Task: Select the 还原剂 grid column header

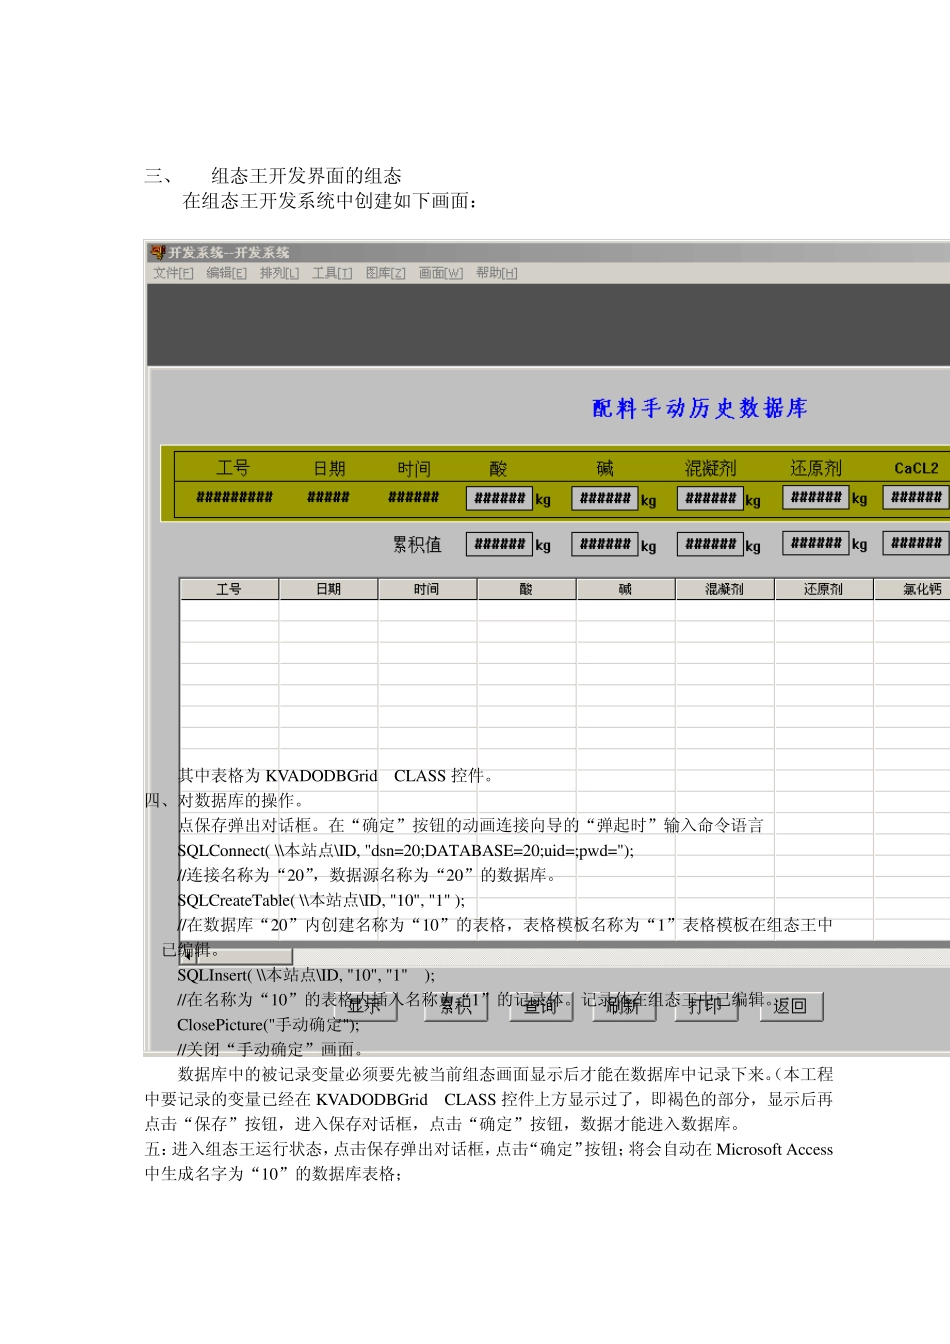Action: coord(823,589)
